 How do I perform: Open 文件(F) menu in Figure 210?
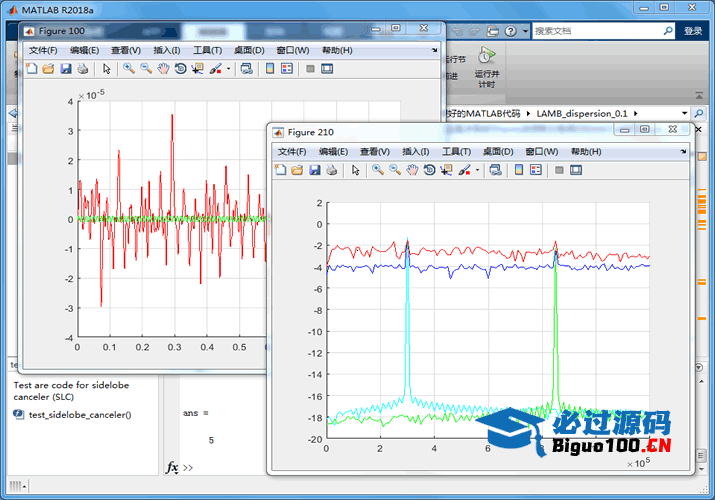pyautogui.click(x=292, y=151)
